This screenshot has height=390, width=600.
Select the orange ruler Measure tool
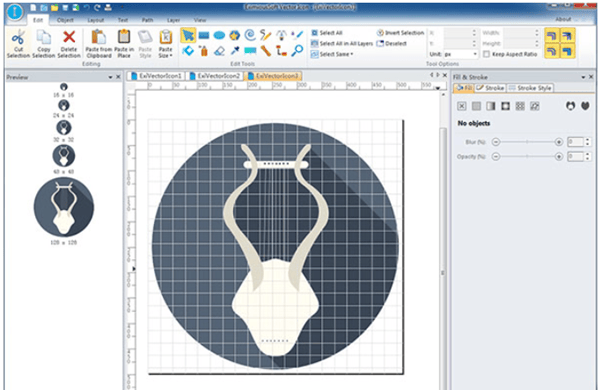(x=266, y=51)
